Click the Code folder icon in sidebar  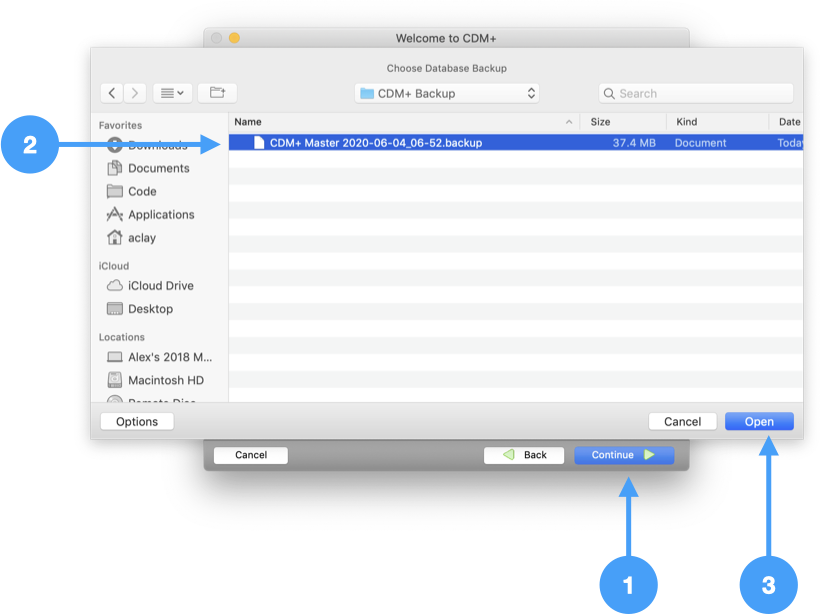click(x=115, y=191)
